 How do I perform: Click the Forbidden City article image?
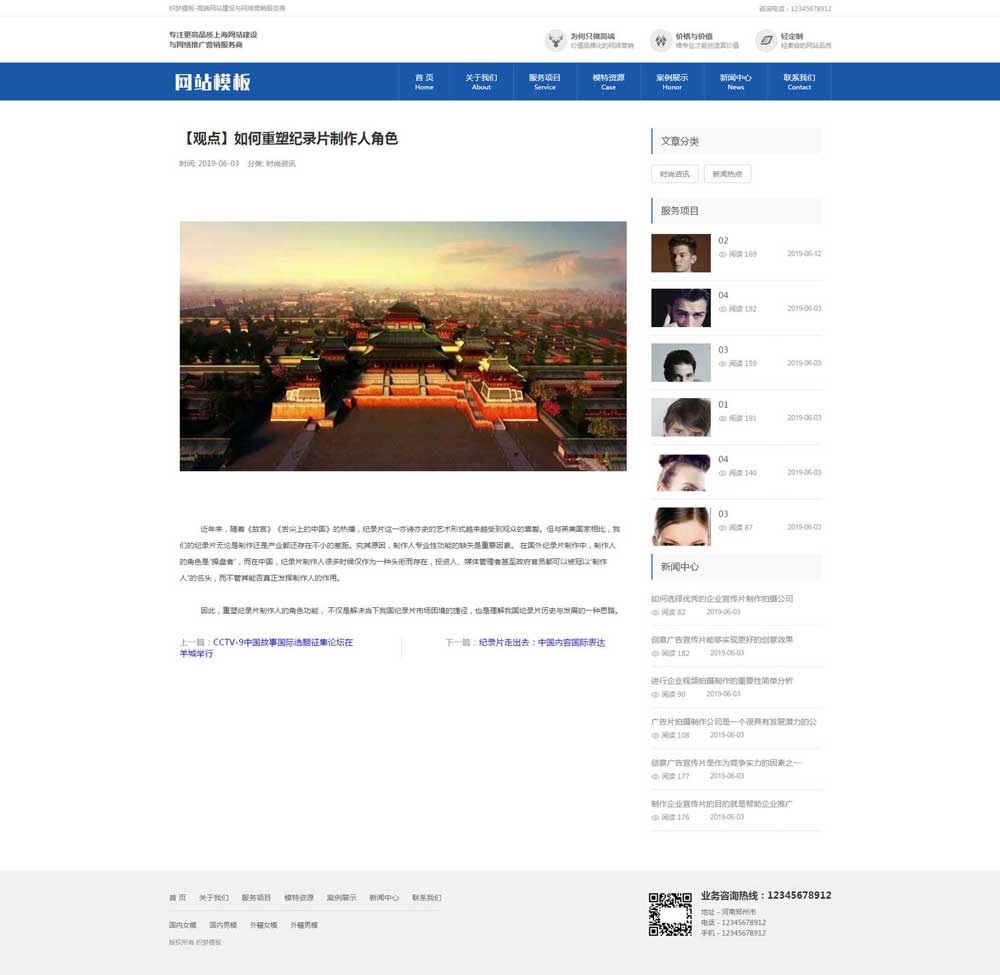(x=403, y=346)
